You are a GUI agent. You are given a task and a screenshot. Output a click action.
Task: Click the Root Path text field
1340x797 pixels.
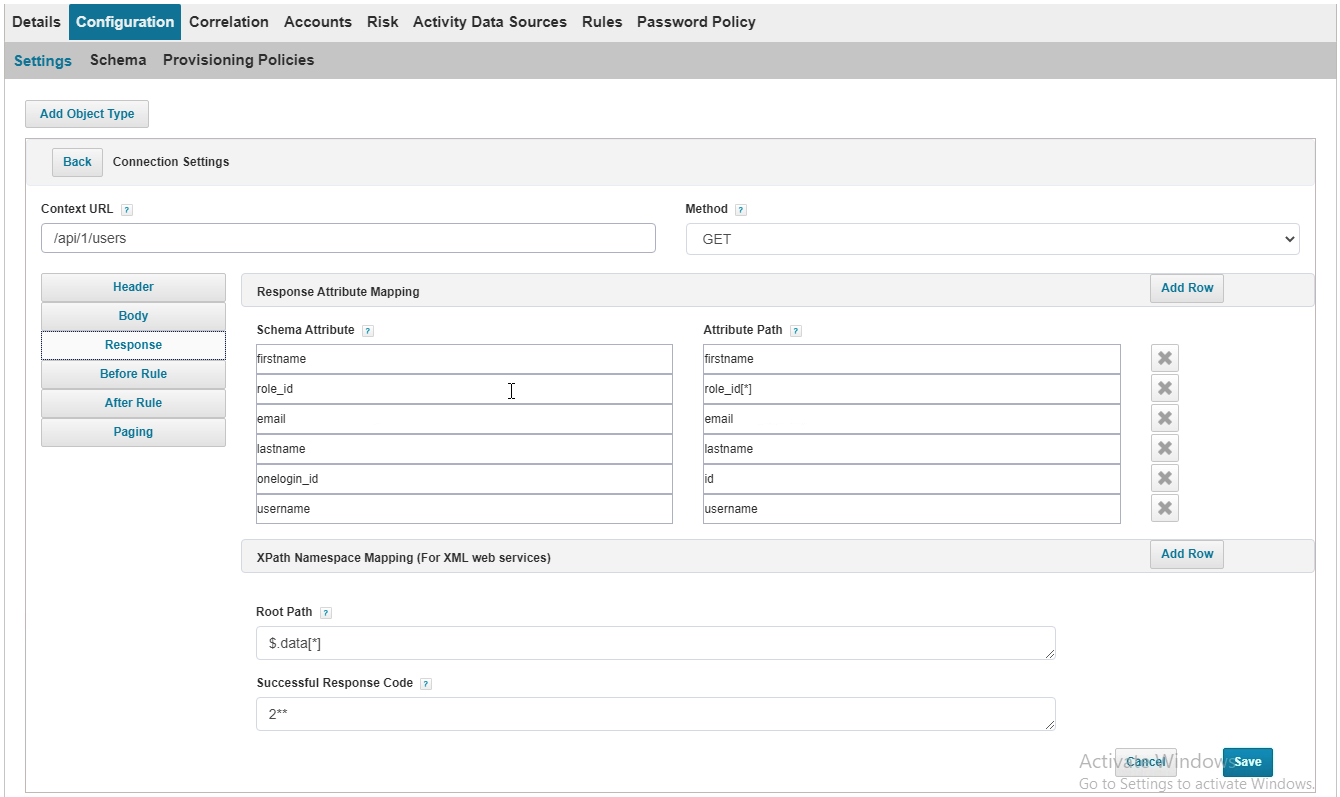point(656,643)
